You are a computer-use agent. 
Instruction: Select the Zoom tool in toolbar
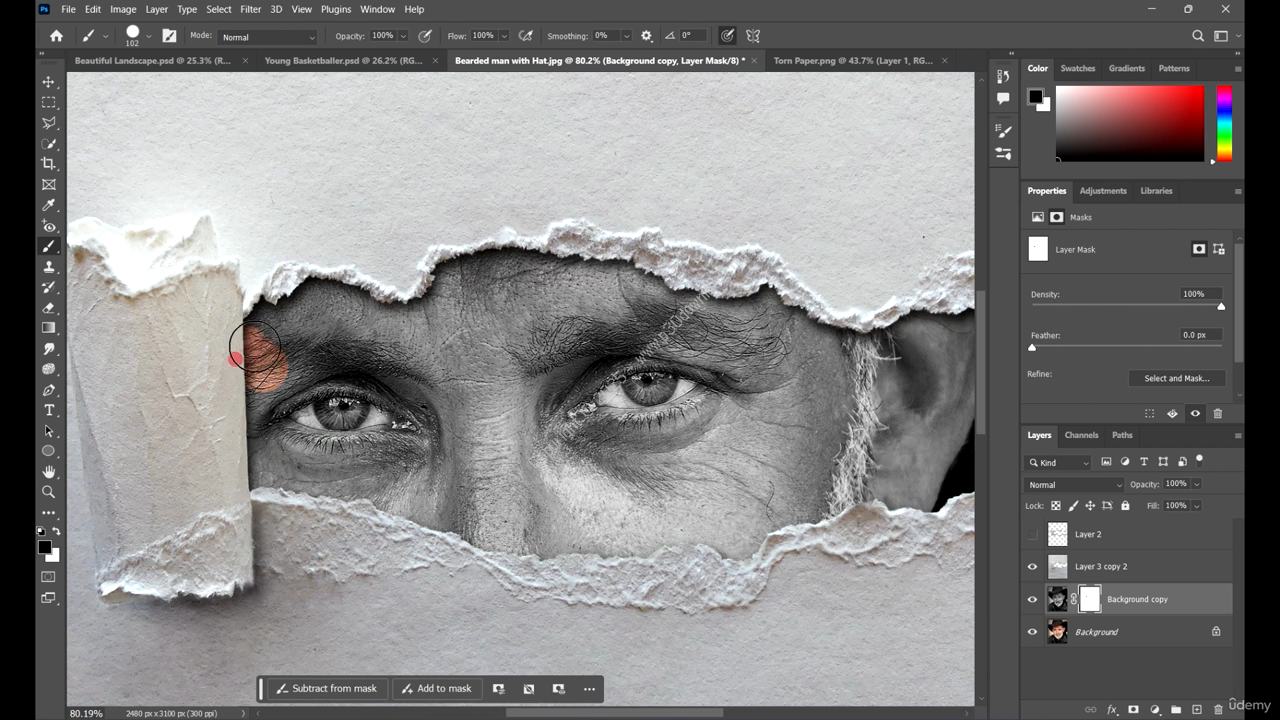[x=48, y=492]
